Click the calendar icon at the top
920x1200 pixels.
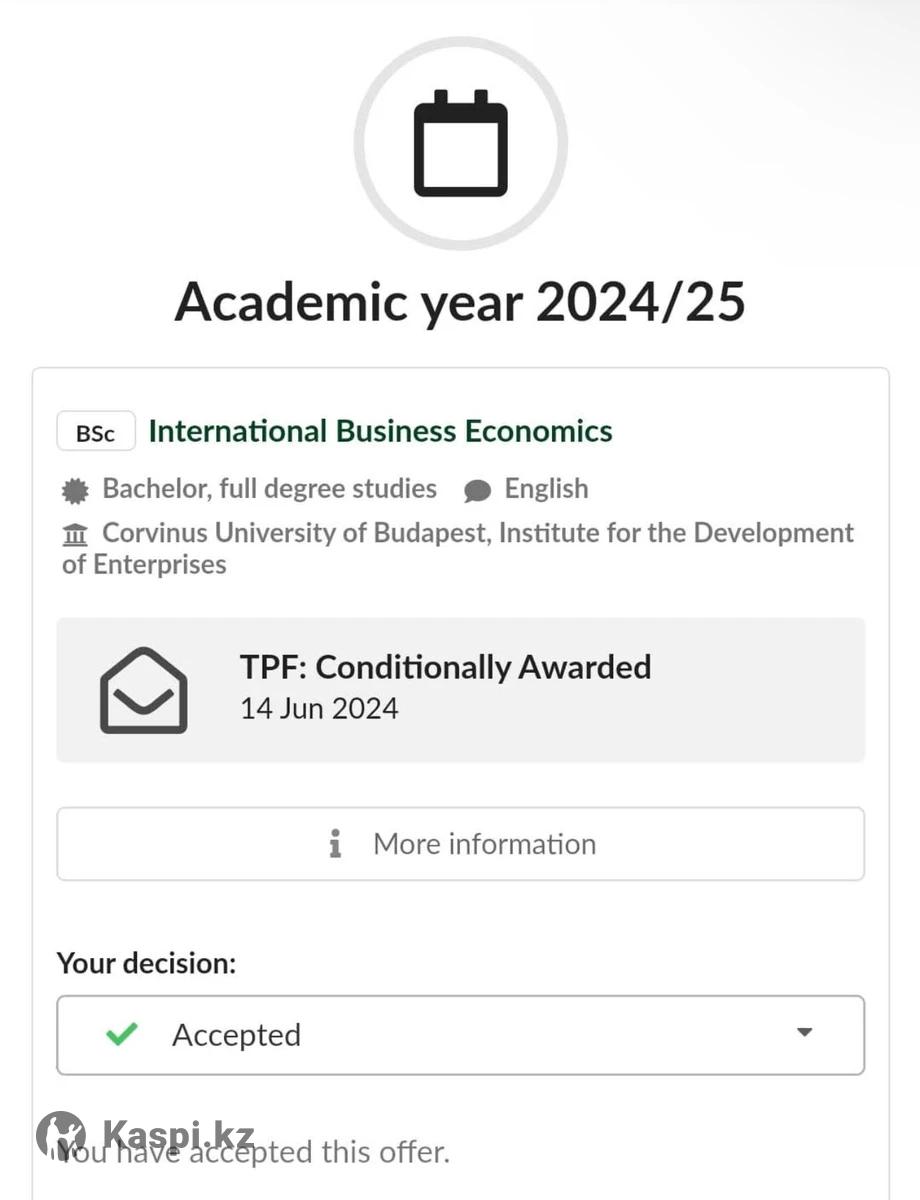point(460,143)
